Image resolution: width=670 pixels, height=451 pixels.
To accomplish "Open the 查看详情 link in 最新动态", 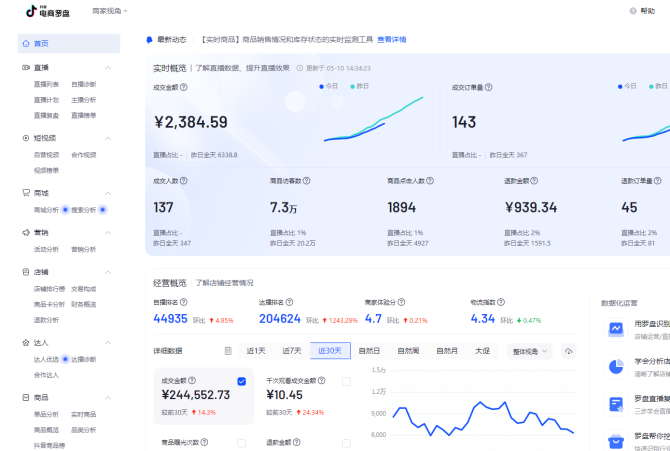I will (392, 40).
